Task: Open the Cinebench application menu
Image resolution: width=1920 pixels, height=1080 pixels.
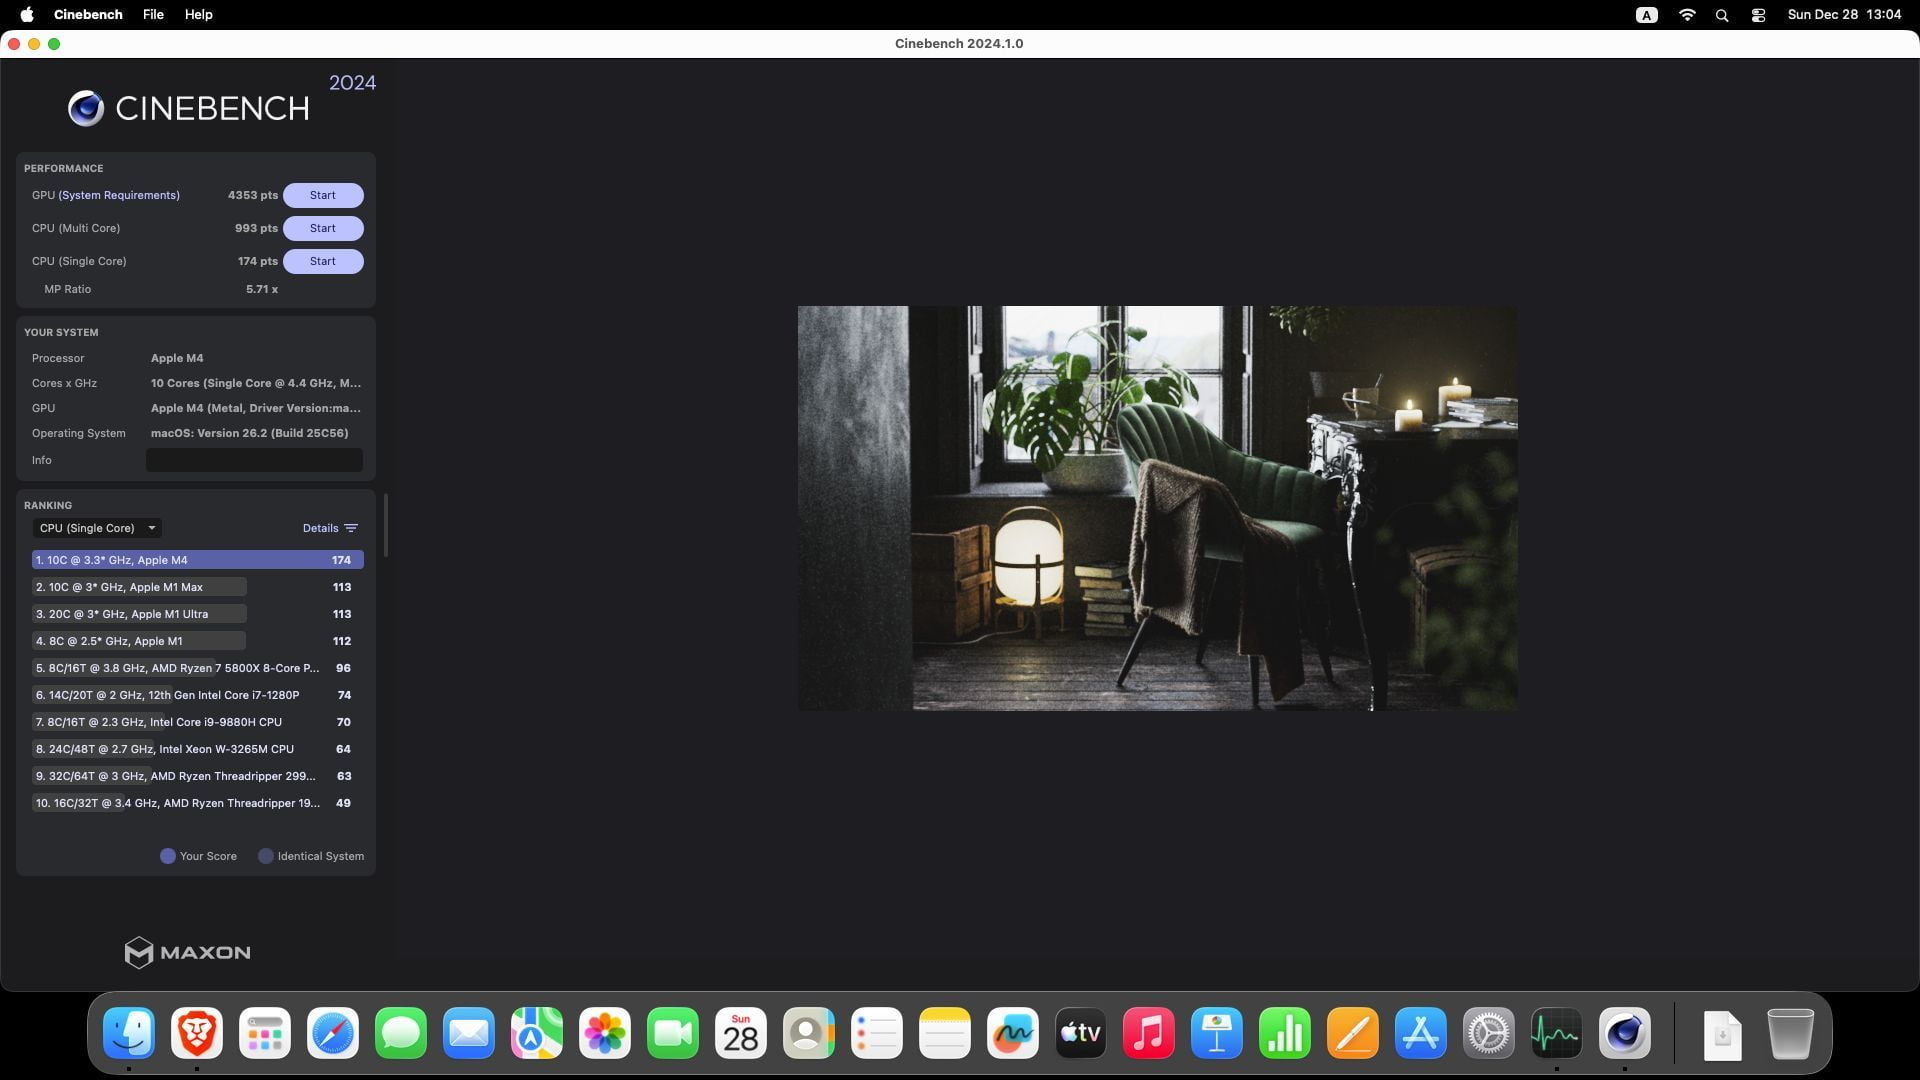Action: (x=88, y=14)
